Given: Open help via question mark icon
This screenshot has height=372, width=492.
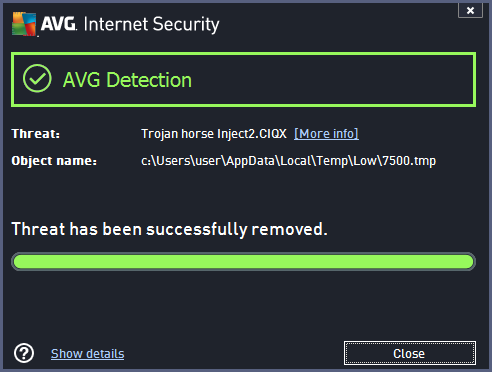Looking at the screenshot, I should (24, 353).
